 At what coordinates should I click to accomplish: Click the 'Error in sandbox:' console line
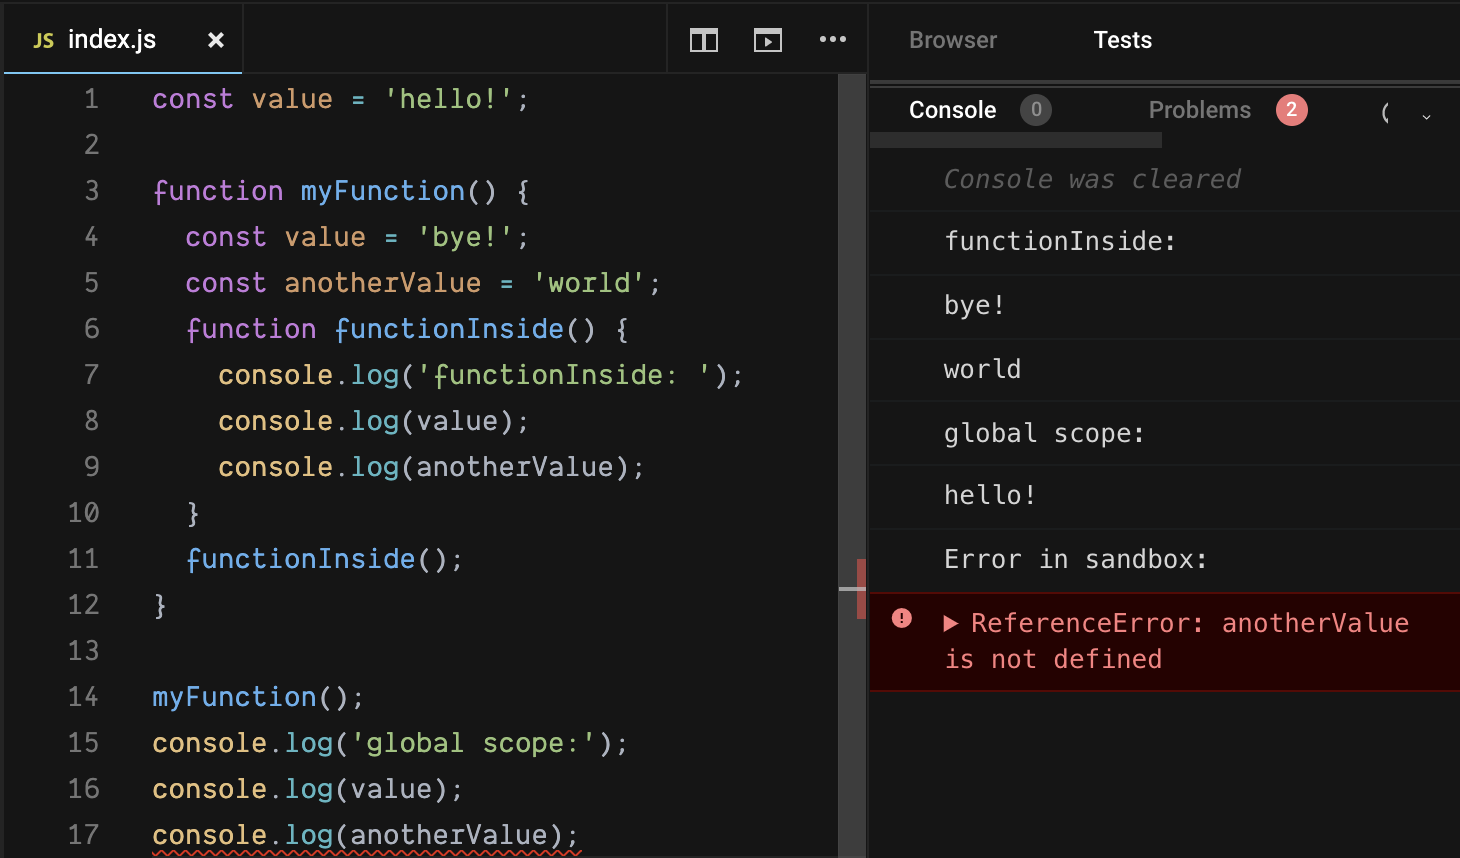(1075, 559)
